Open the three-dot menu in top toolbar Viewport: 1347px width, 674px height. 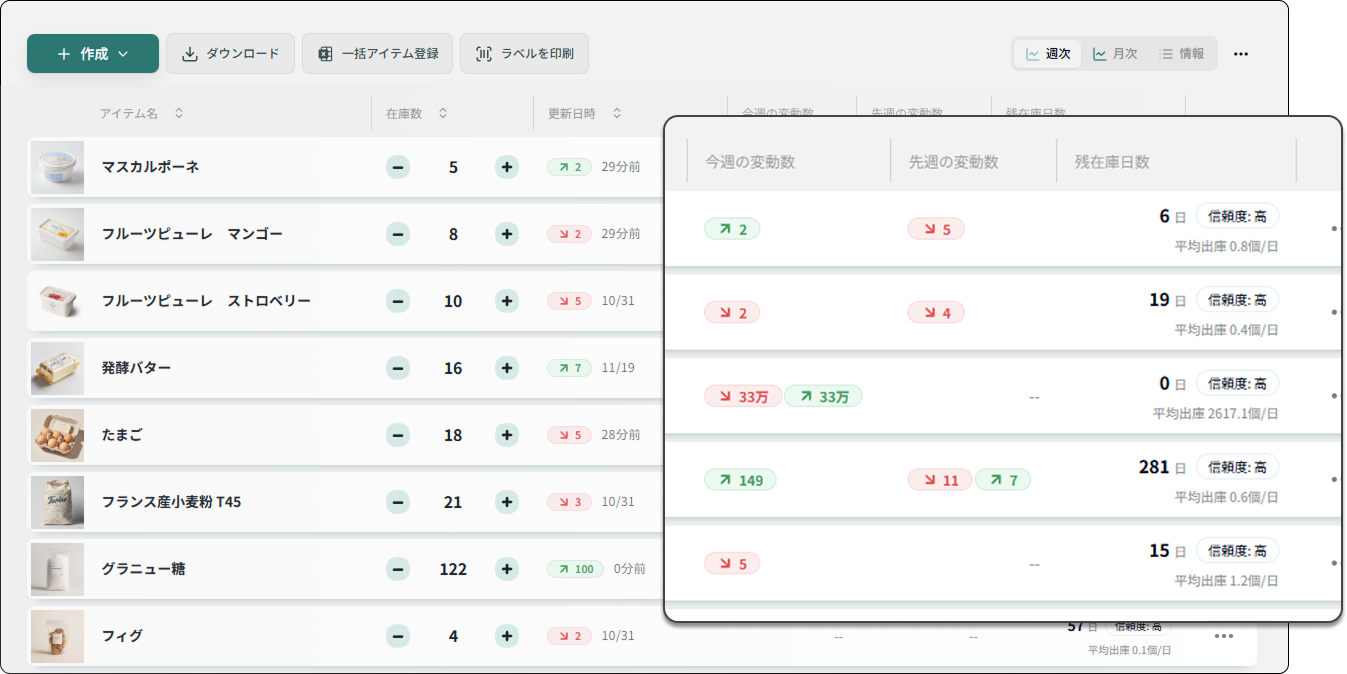click(1241, 54)
